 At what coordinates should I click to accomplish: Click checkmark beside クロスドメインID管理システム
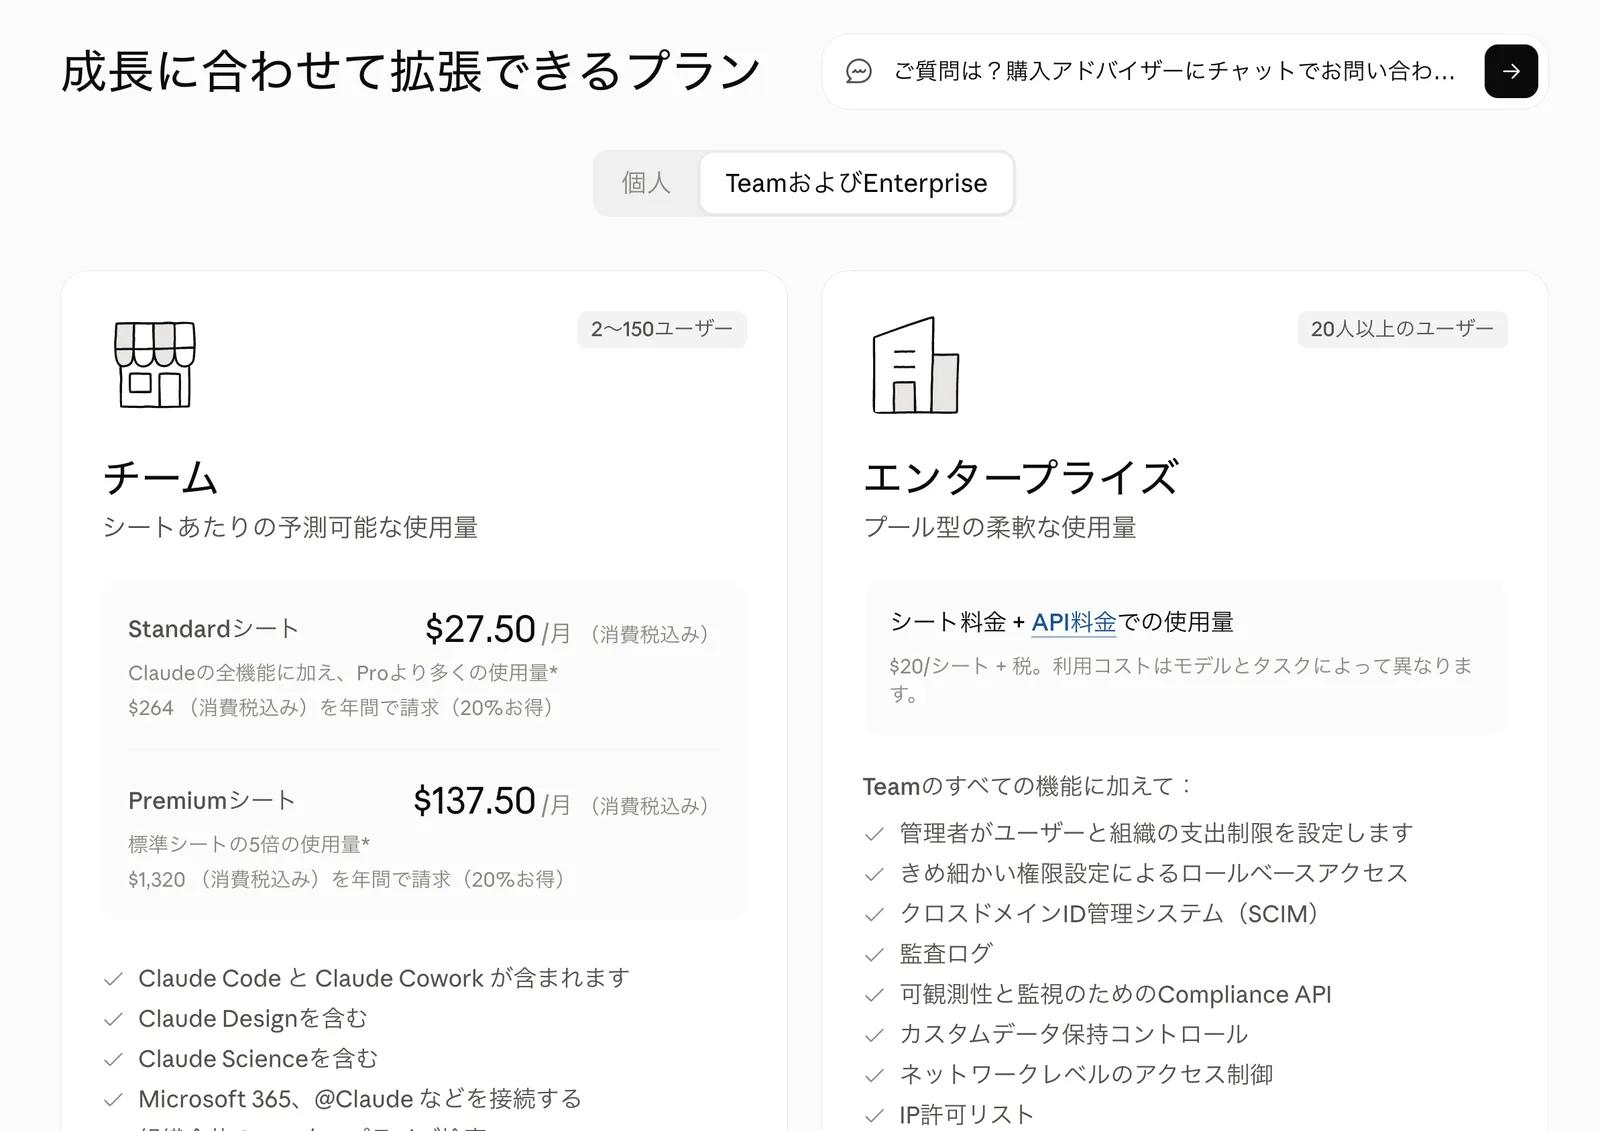[x=874, y=914]
